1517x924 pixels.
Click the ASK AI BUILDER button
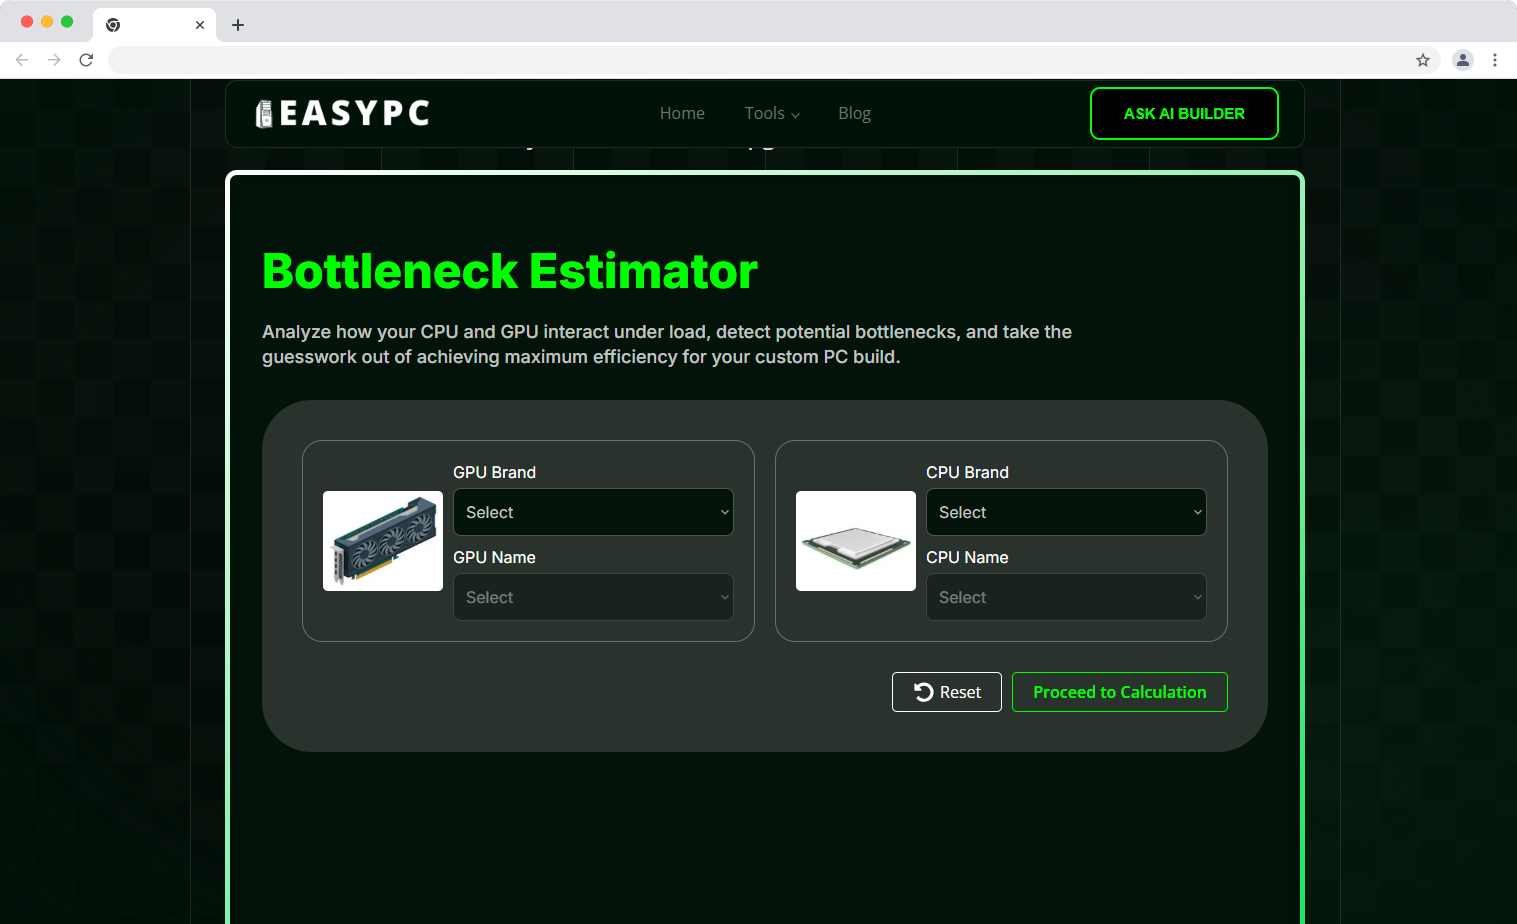1184,113
